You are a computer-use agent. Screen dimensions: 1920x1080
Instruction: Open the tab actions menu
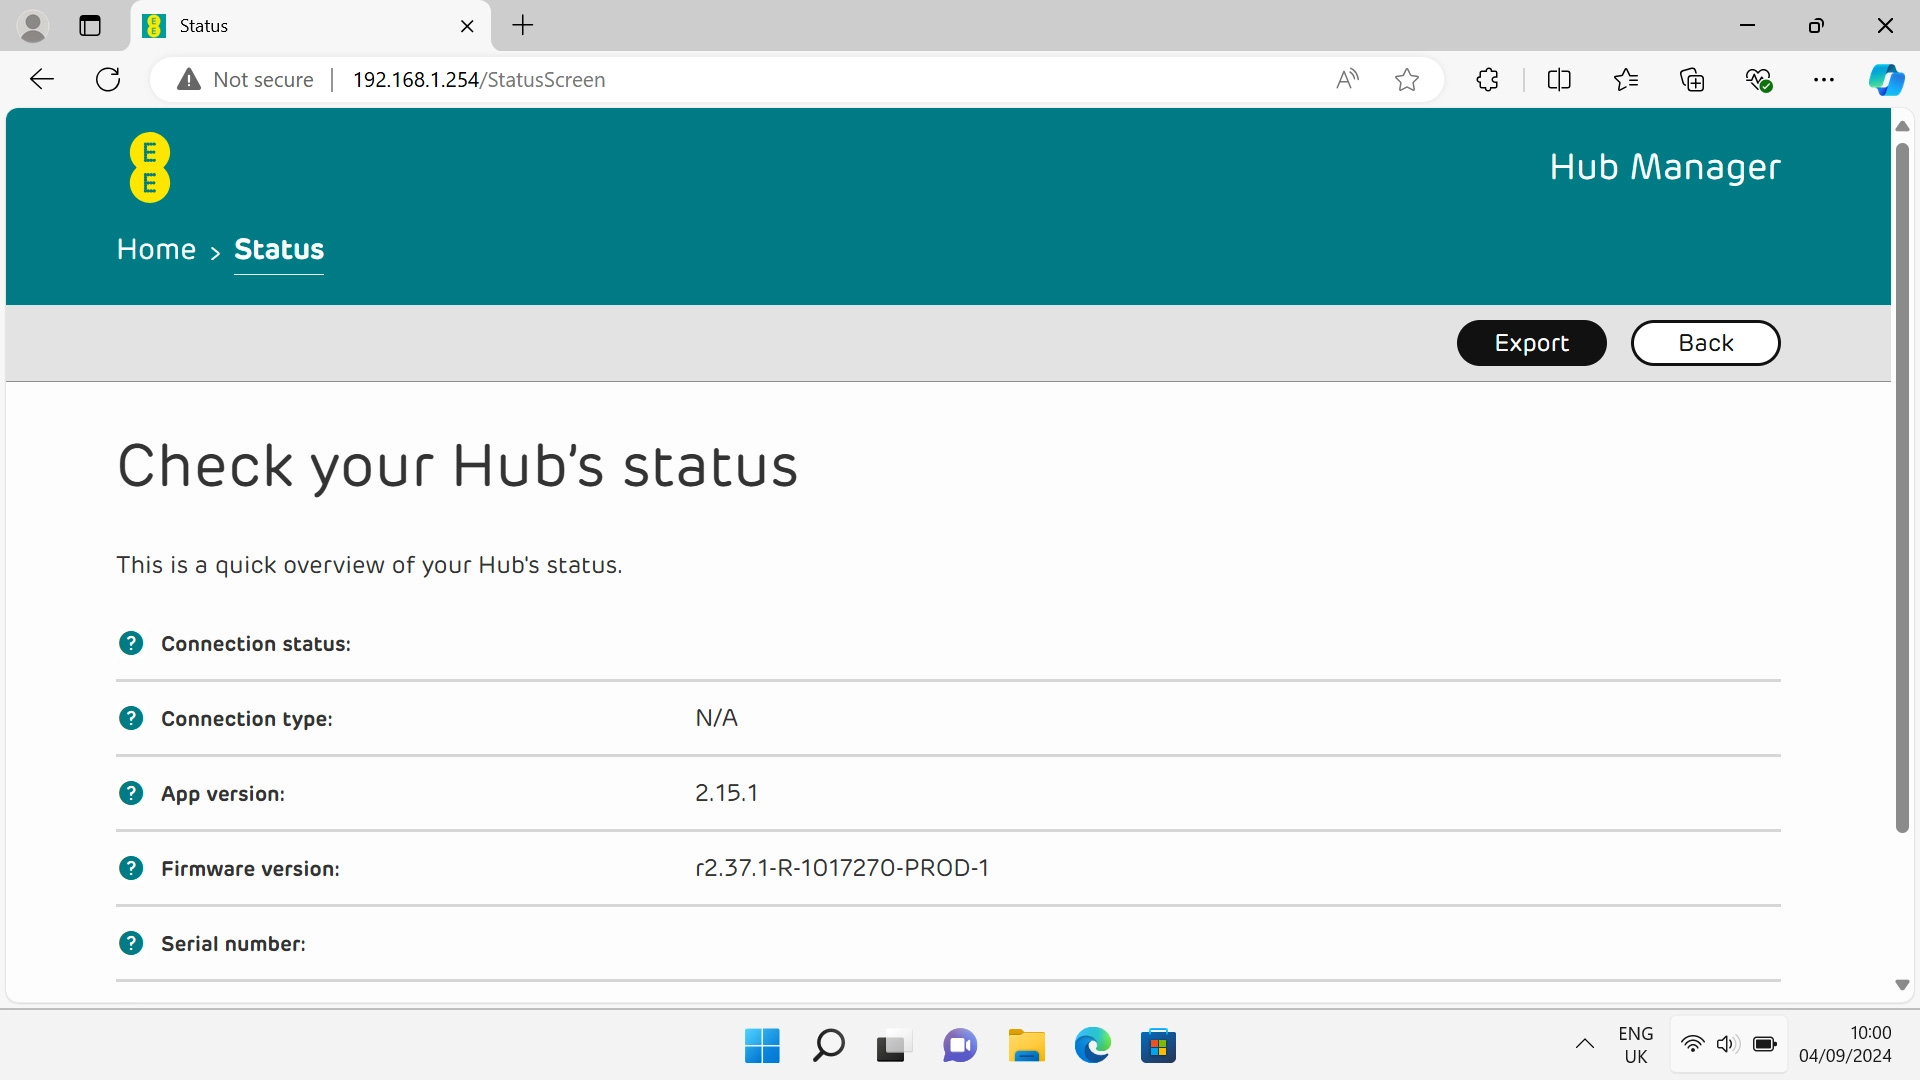tap(89, 25)
